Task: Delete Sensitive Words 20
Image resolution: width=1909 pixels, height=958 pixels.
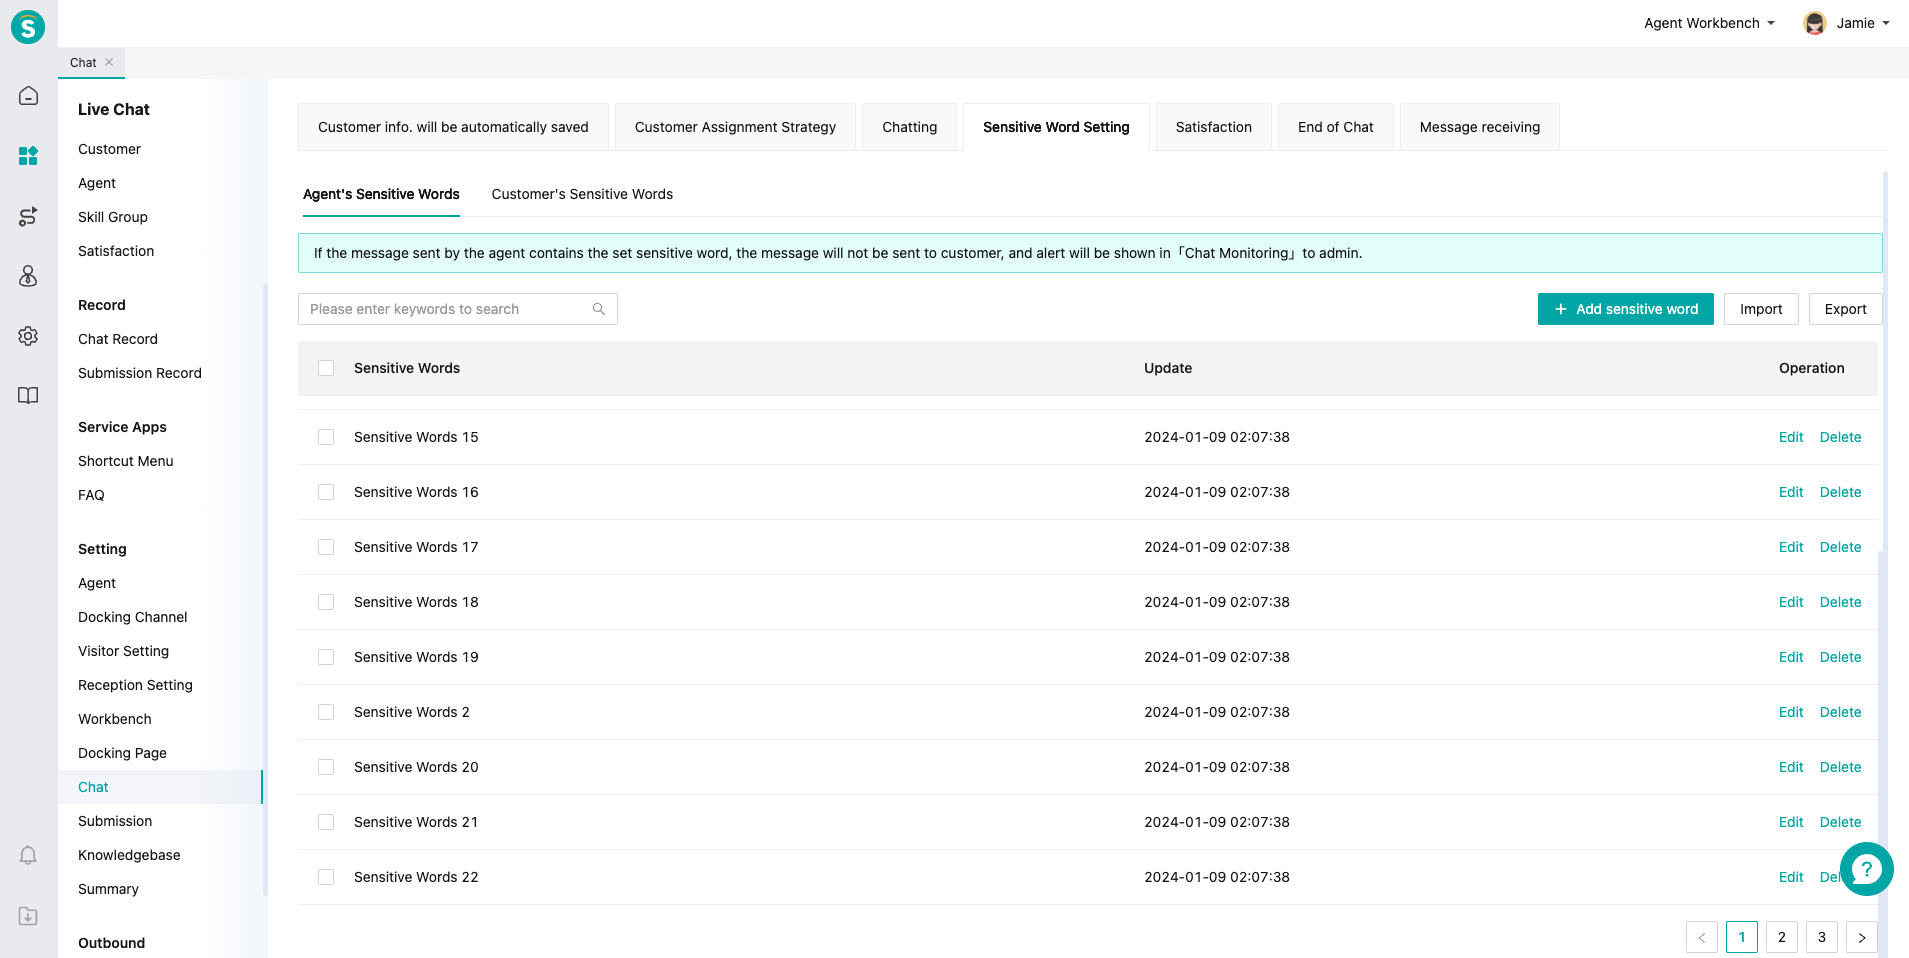Action: [x=1840, y=767]
